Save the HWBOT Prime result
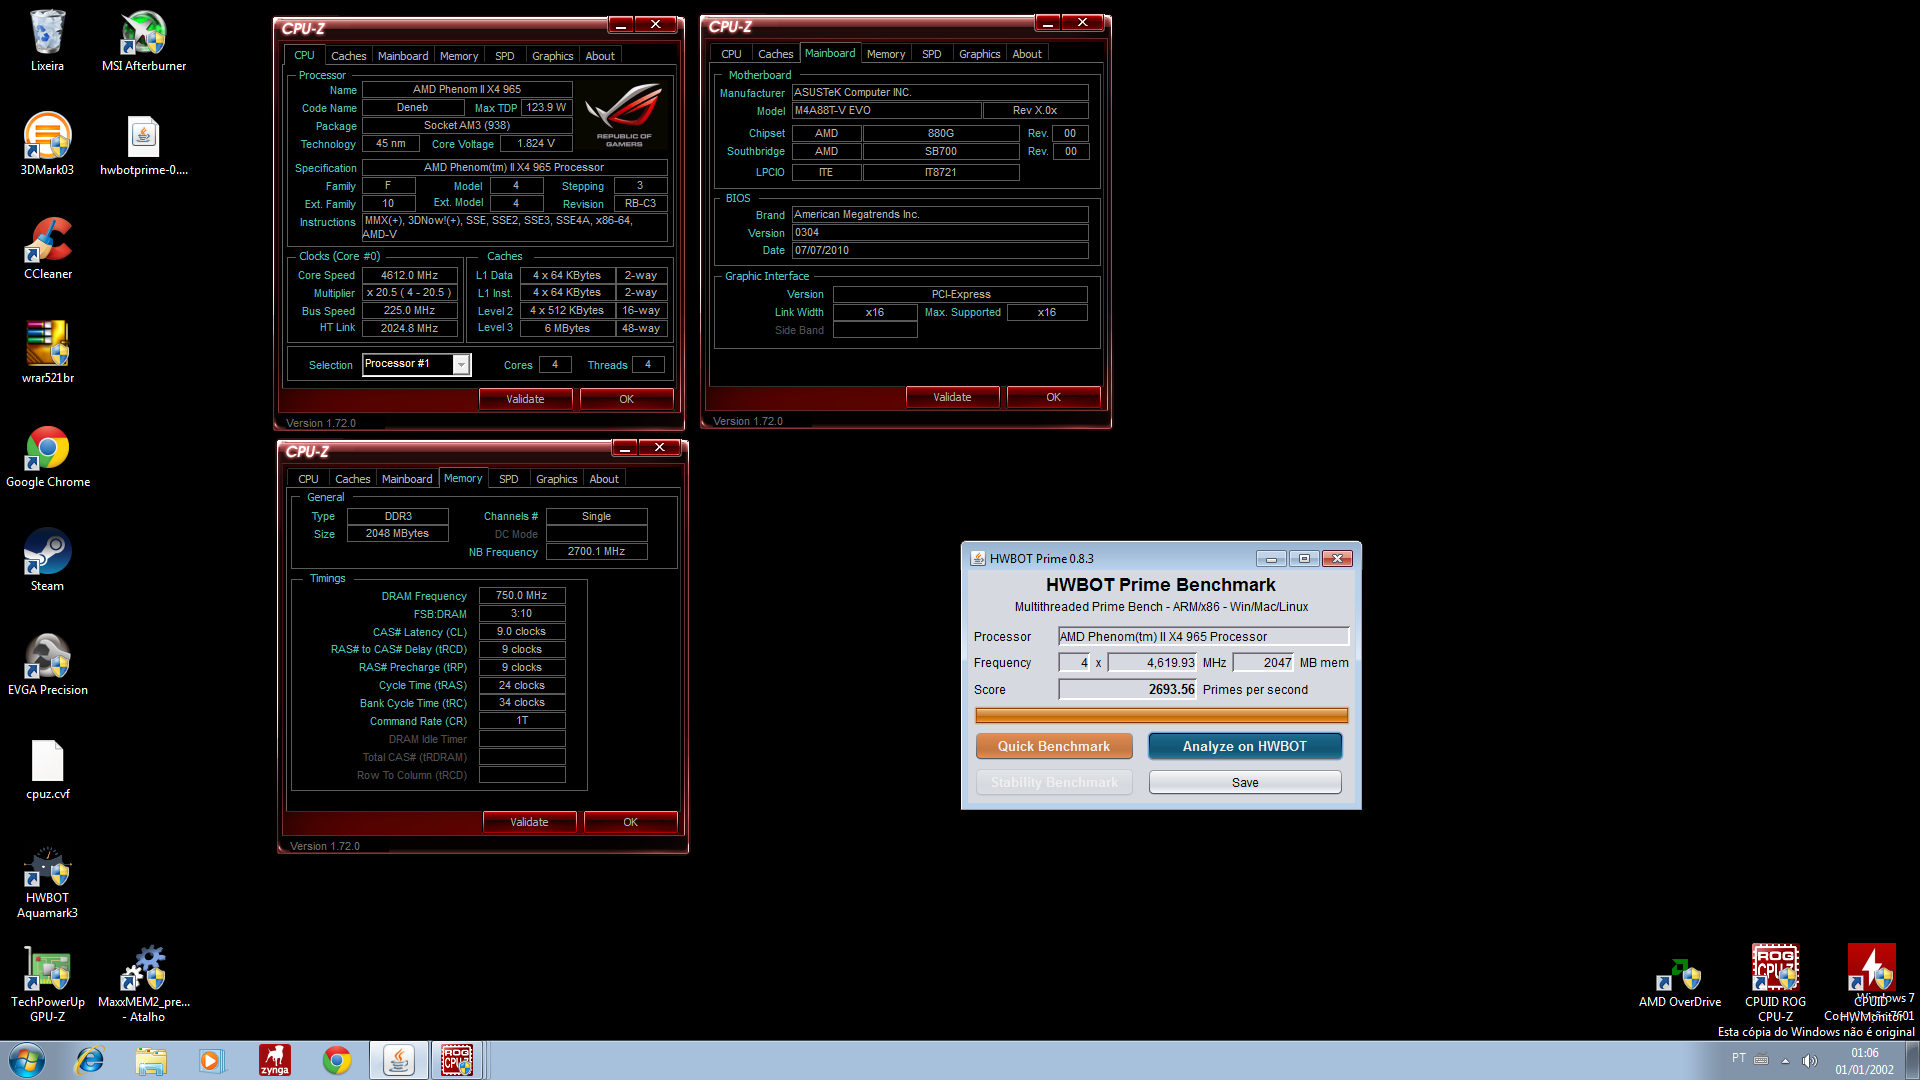The image size is (1920, 1080). pos(1245,782)
